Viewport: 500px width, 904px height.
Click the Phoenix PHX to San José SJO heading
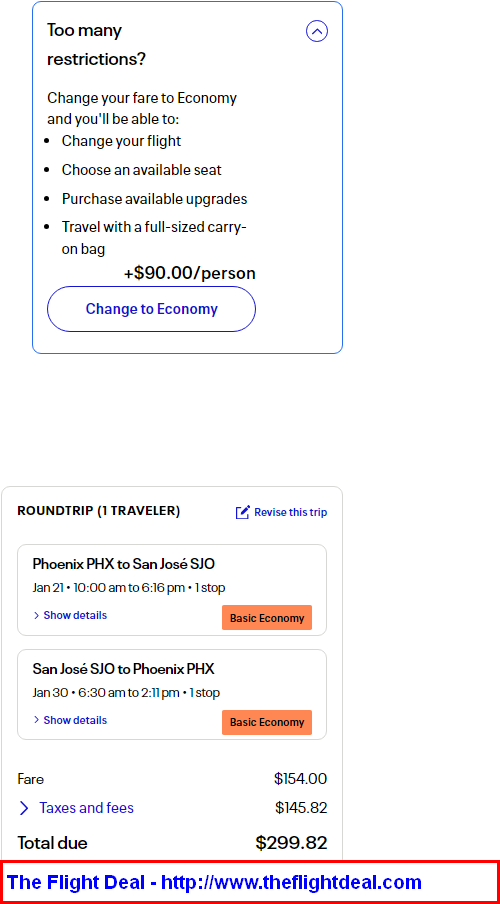point(124,563)
